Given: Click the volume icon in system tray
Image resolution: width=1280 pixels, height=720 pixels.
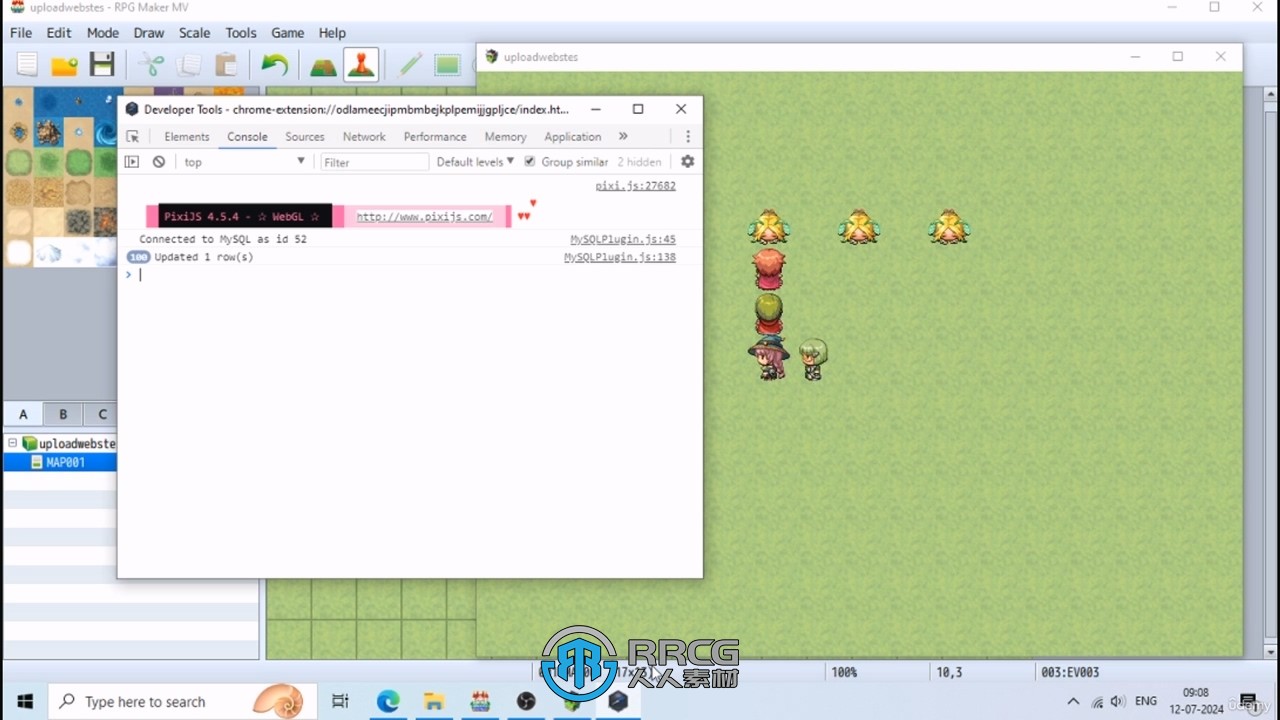Looking at the screenshot, I should (1118, 701).
